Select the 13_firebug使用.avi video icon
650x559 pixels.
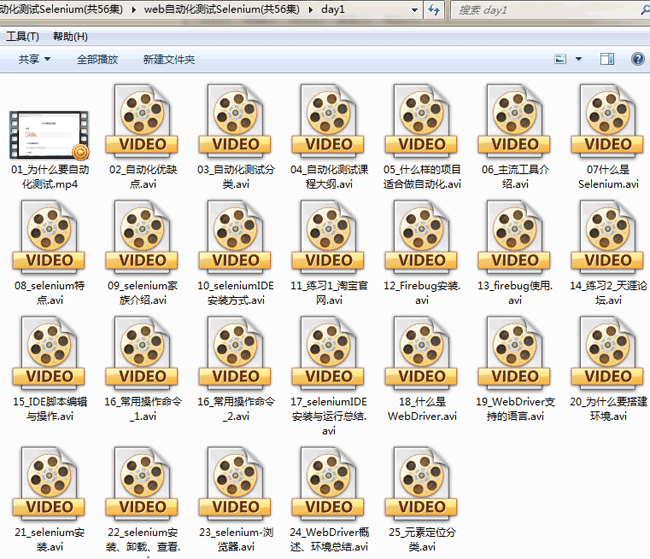[x=515, y=238]
